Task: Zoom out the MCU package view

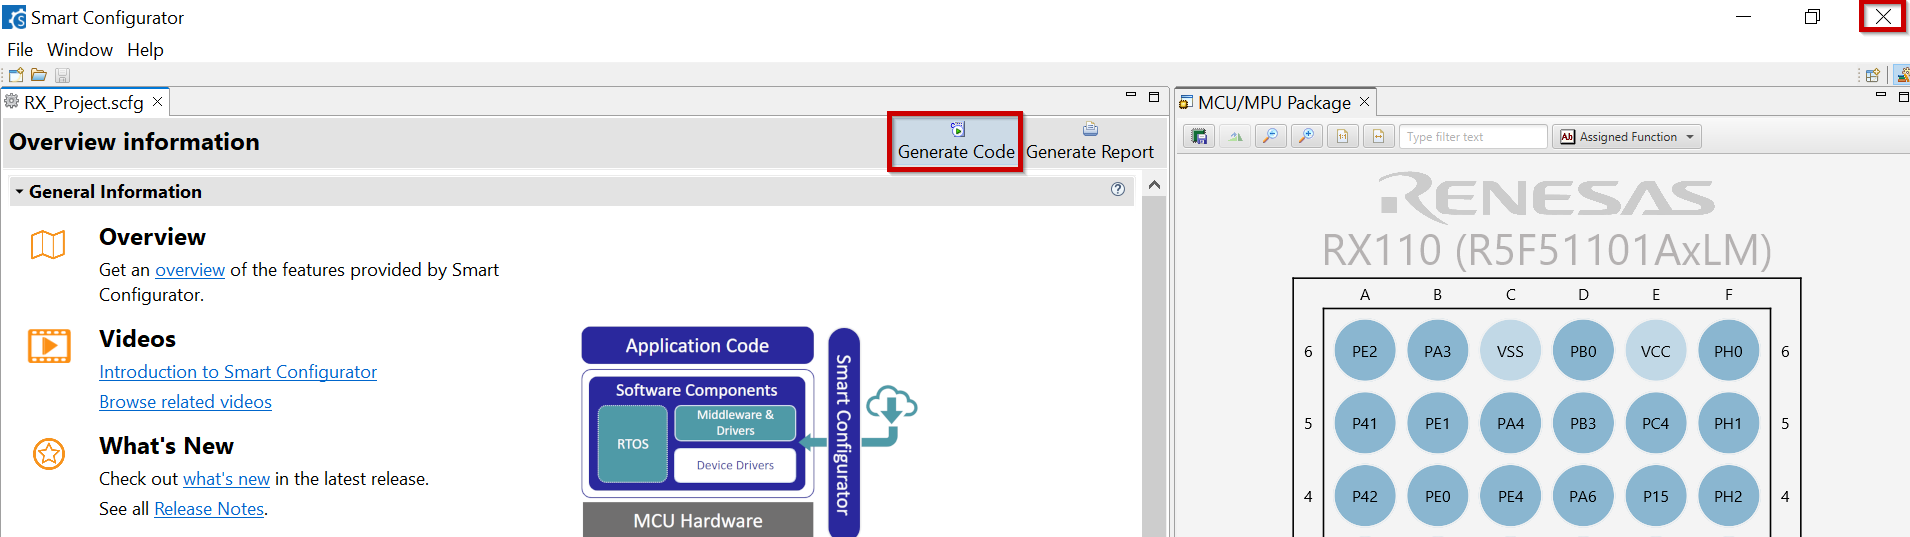Action: [x=1270, y=137]
